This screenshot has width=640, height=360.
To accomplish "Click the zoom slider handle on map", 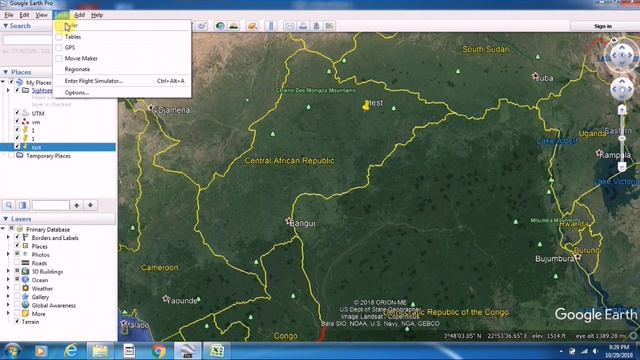I will click(622, 139).
